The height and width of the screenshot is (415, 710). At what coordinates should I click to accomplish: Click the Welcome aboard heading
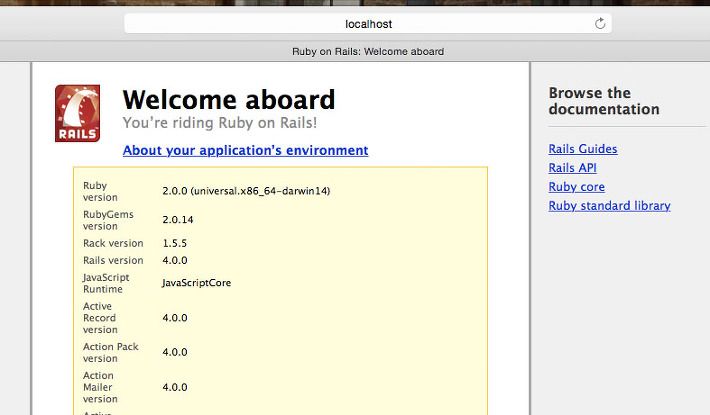[x=229, y=100]
